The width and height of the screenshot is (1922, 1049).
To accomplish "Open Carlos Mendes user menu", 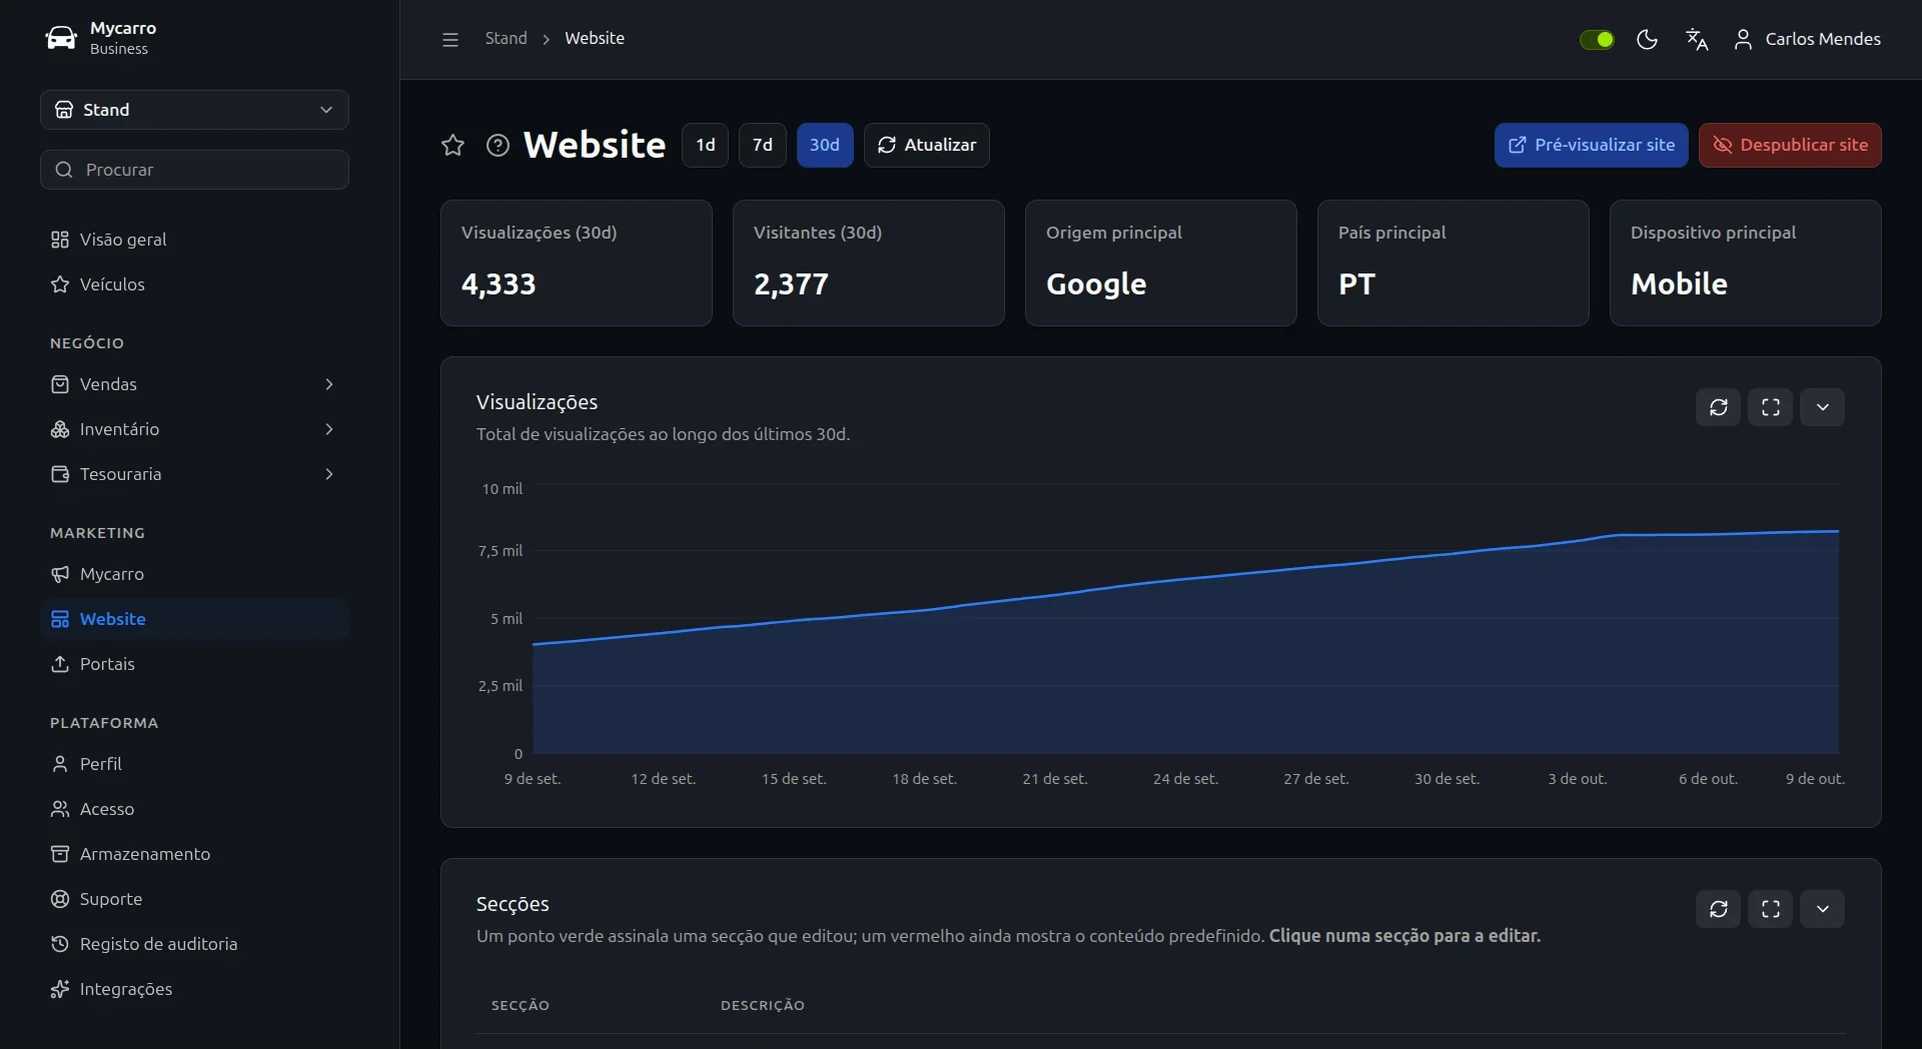I will 1807,39.
